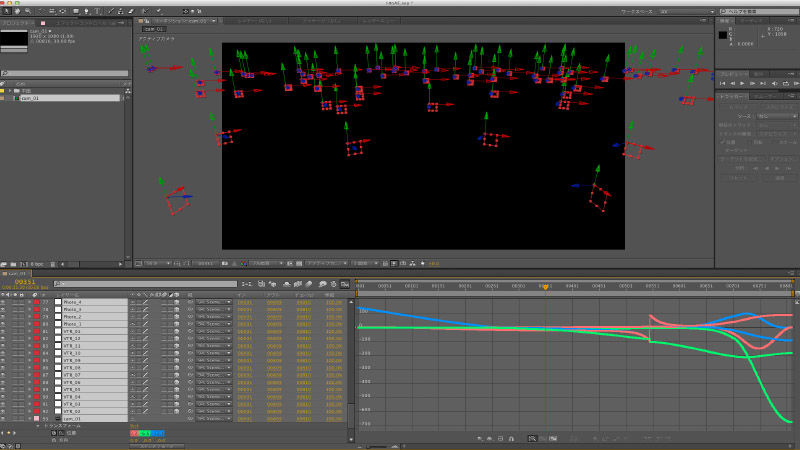The image size is (800, 450).
Task: Toggle the position checkbox in Tracker panel
Action: click(722, 141)
